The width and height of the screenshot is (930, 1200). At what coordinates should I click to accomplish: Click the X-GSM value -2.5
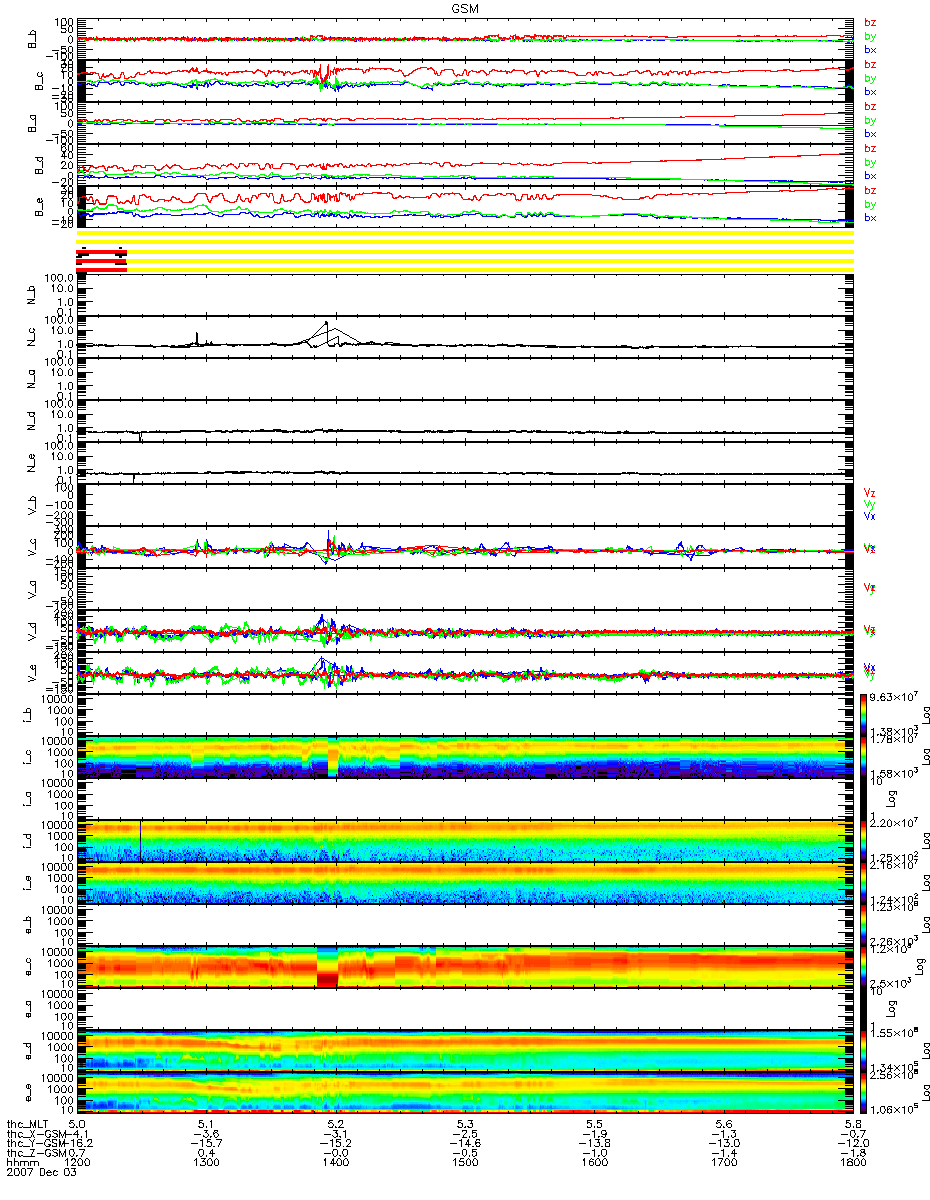[465, 1134]
